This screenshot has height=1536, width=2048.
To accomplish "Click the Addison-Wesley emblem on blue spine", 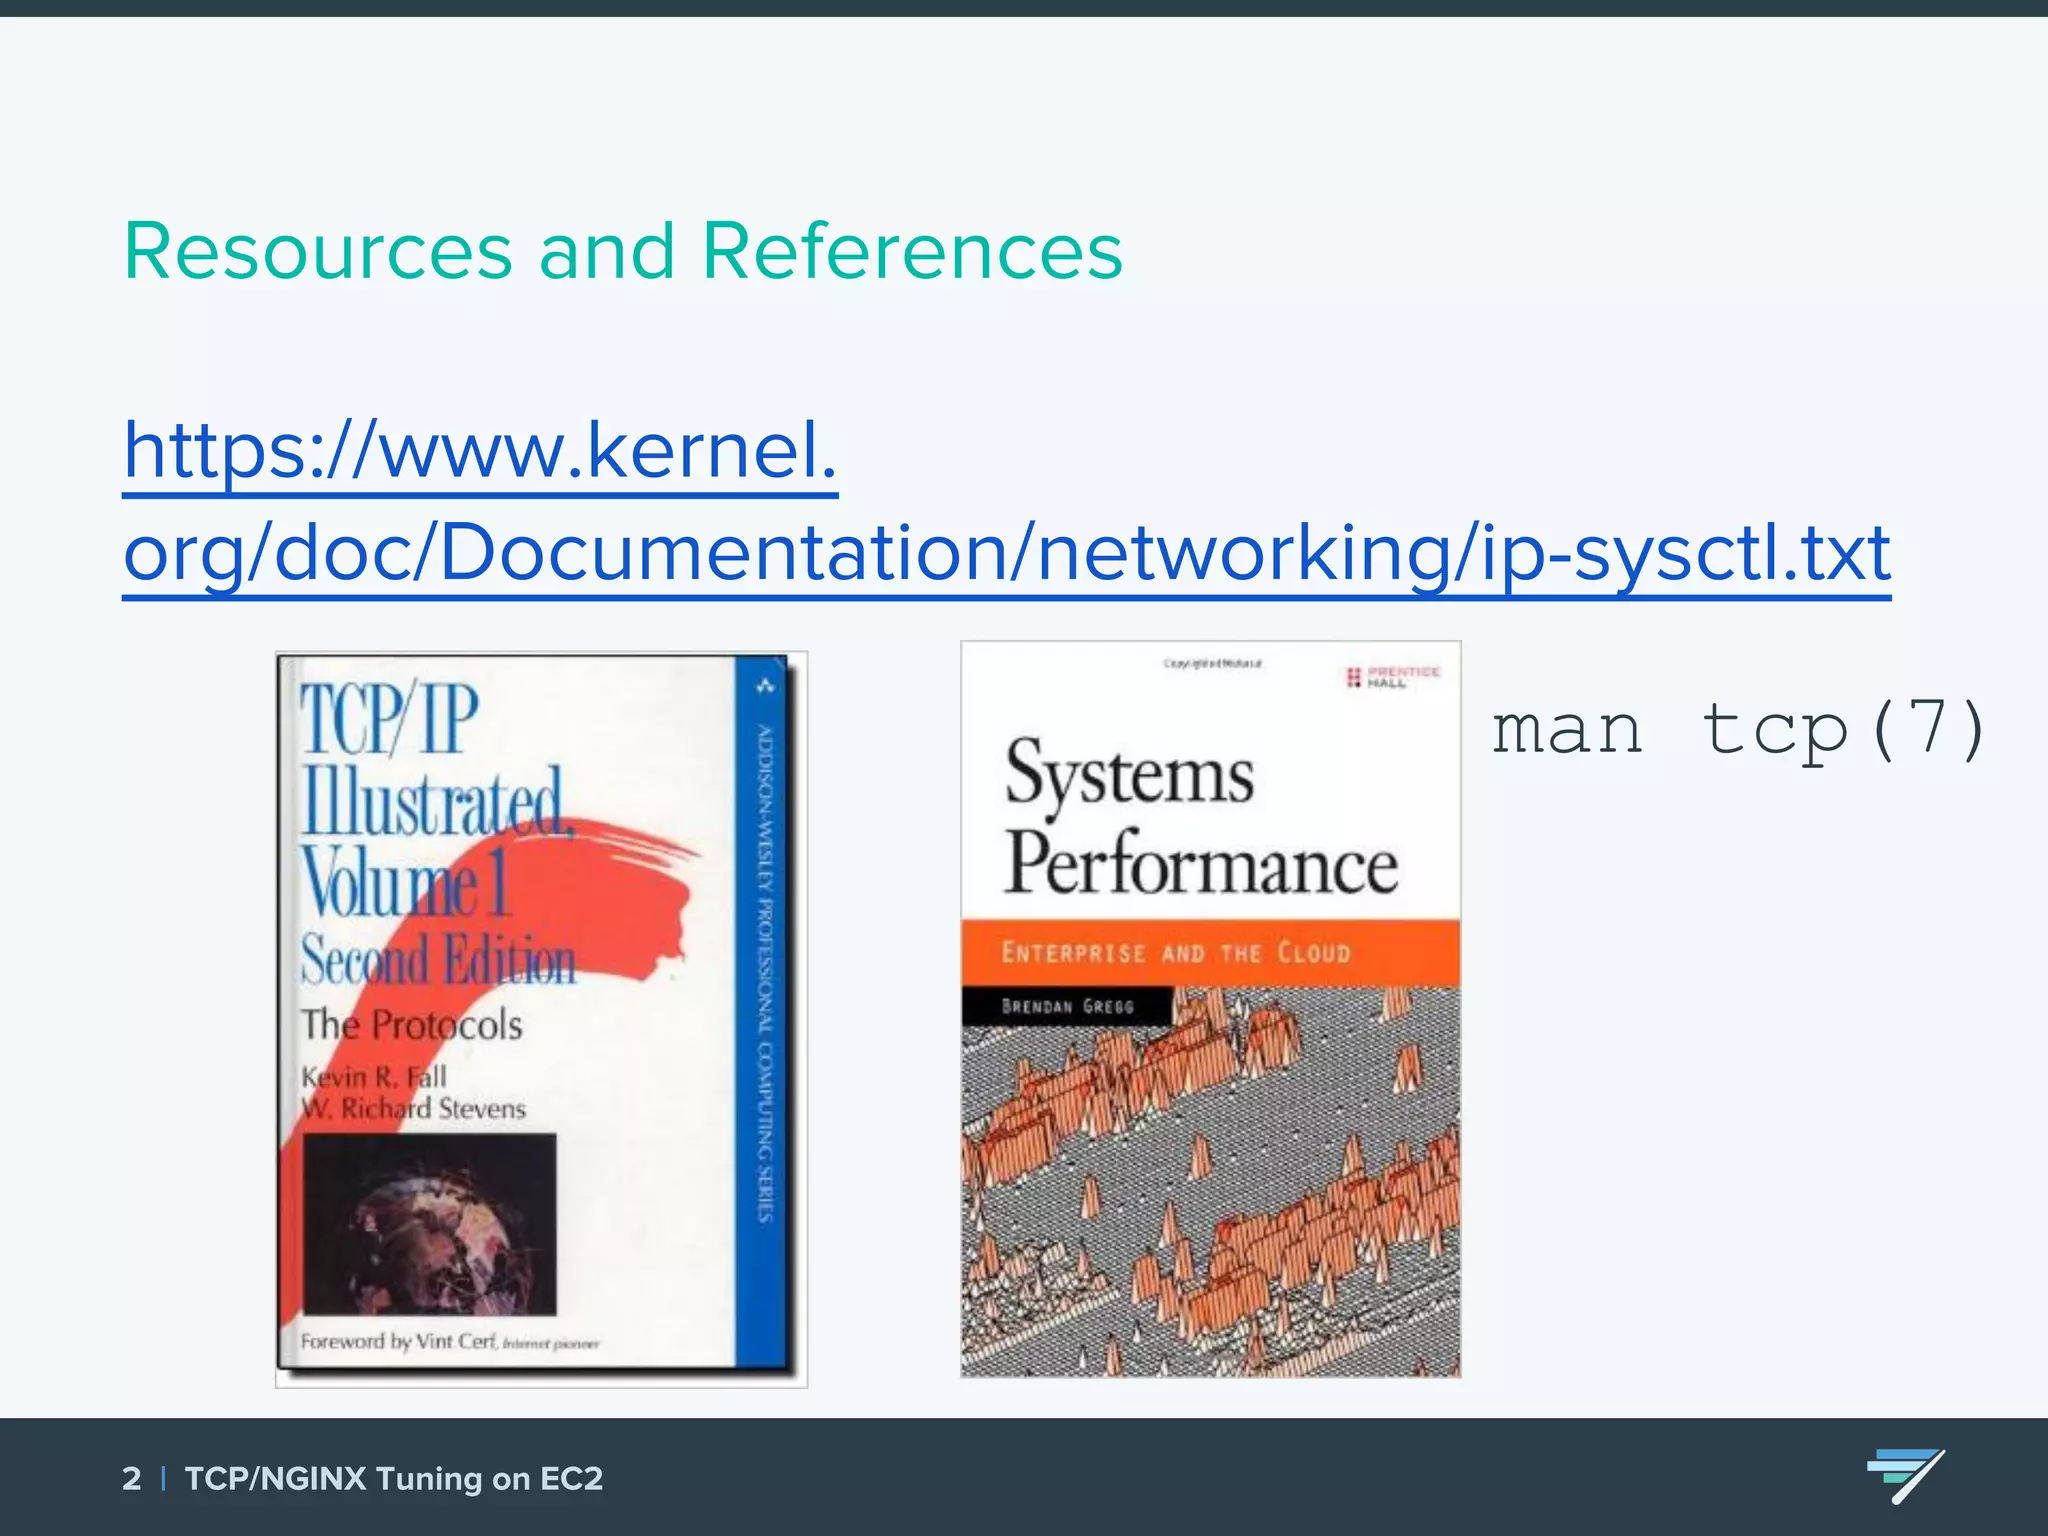I will coord(766,686).
